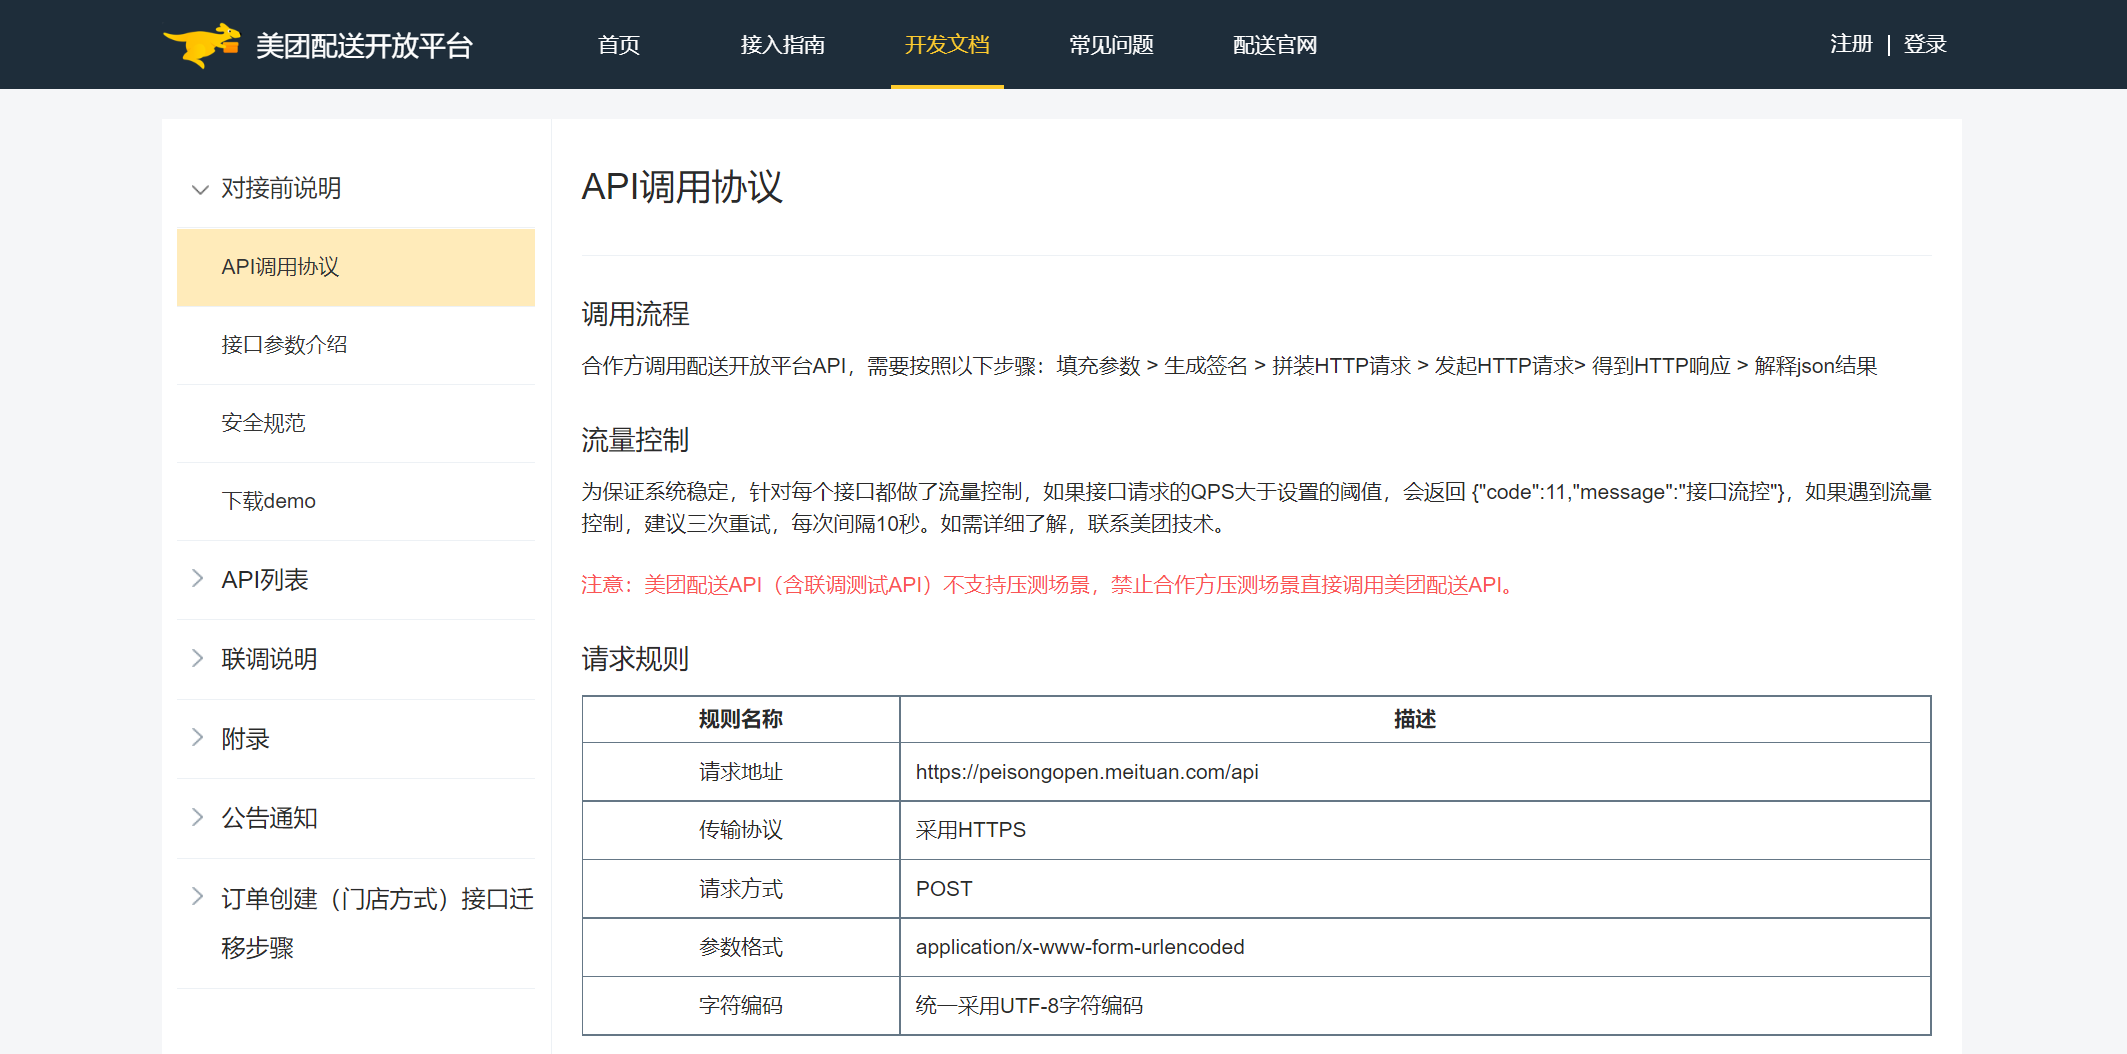Select the 请求地址 URL in the table

click(1087, 771)
